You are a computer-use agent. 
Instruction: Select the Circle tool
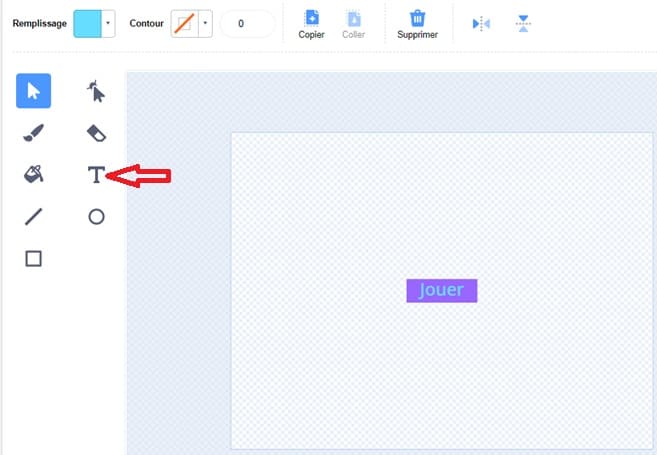(96, 217)
